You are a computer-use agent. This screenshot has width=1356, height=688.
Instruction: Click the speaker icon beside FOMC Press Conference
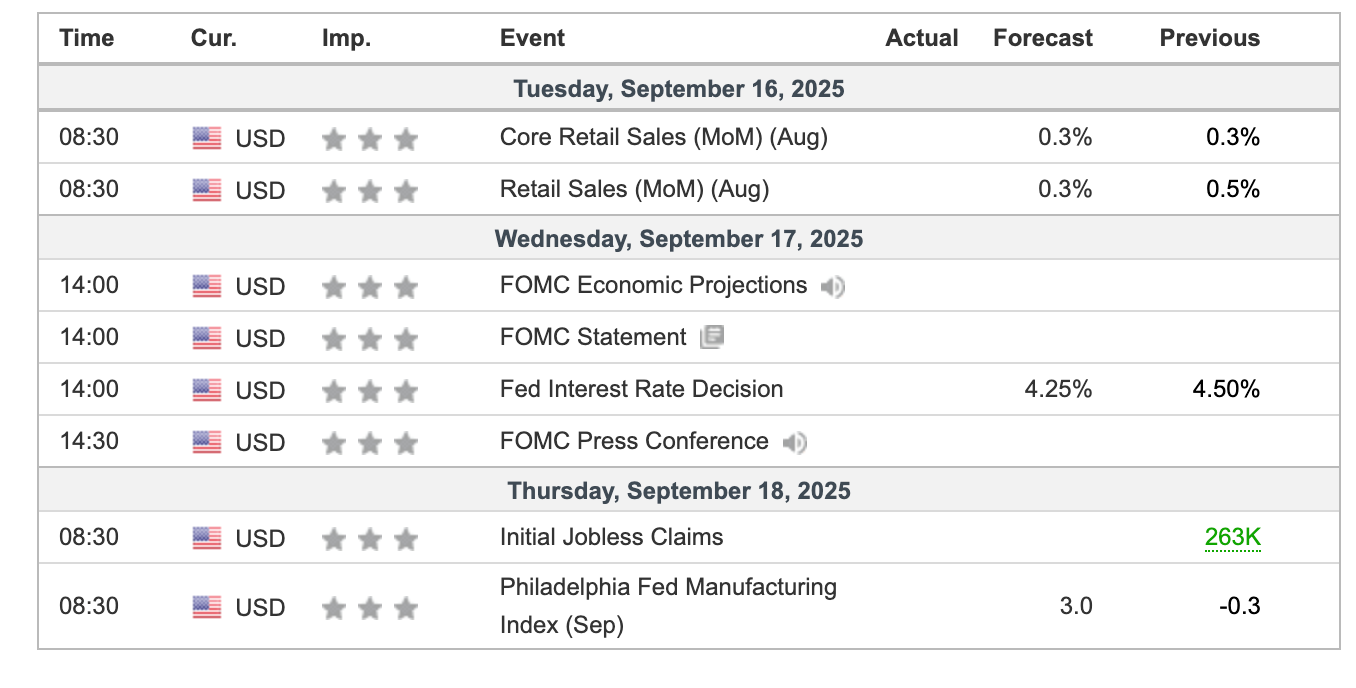[x=794, y=443]
